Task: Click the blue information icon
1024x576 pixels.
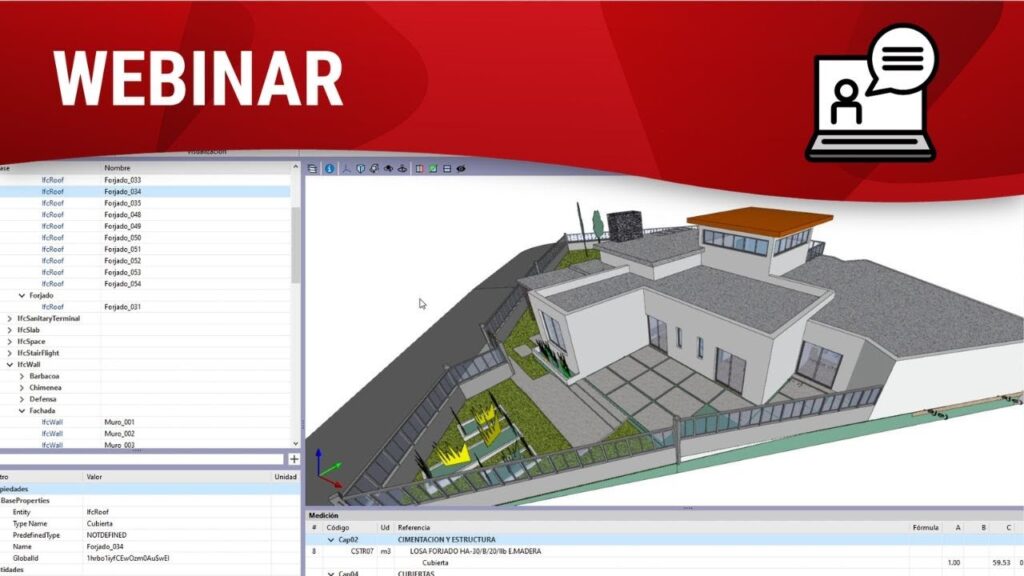Action: [x=329, y=169]
